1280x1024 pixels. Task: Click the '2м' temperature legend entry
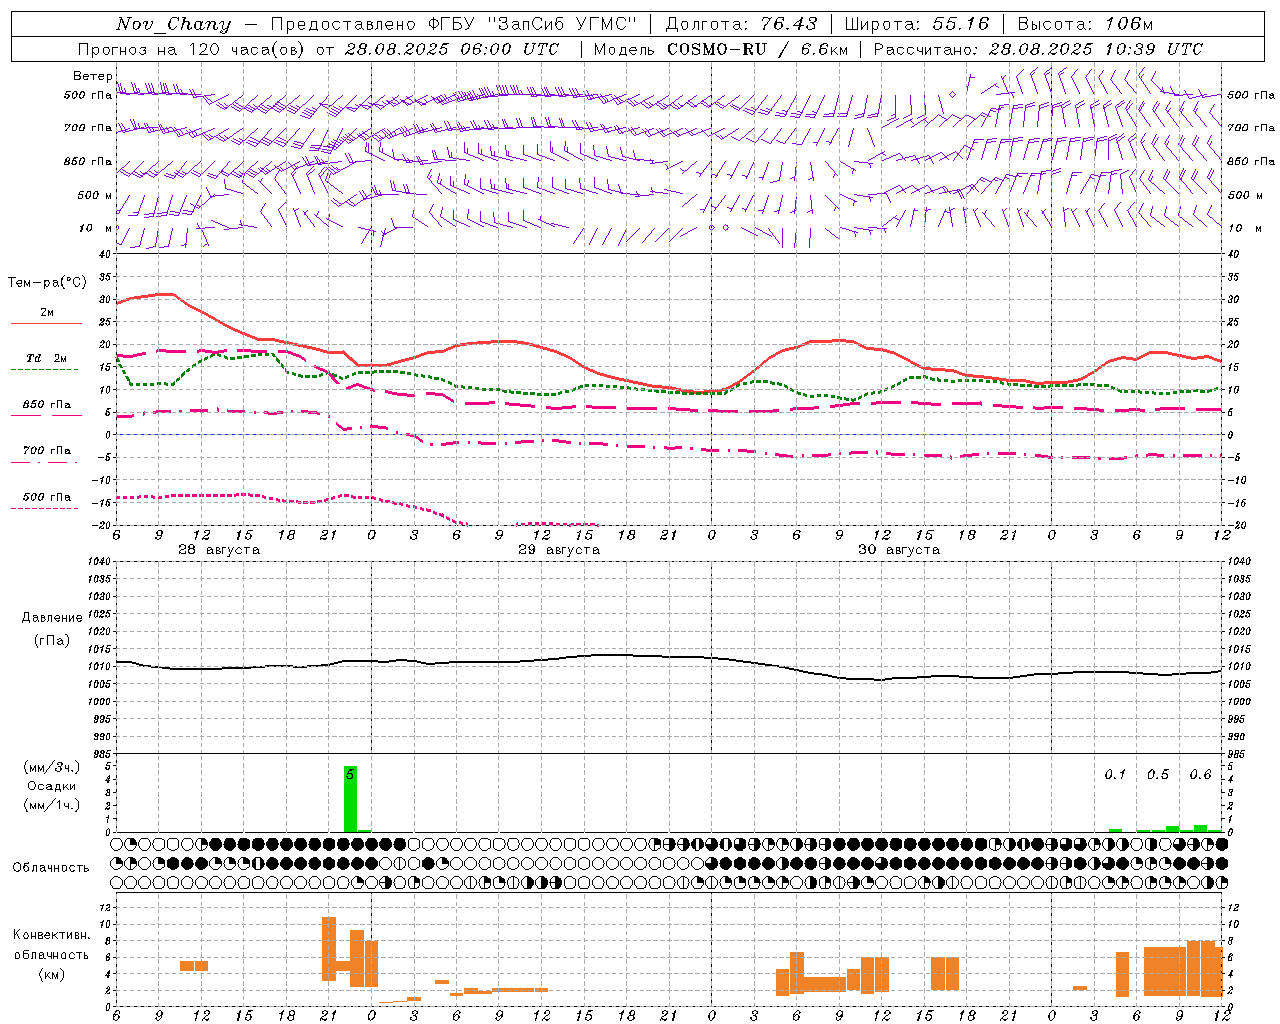coord(47,313)
